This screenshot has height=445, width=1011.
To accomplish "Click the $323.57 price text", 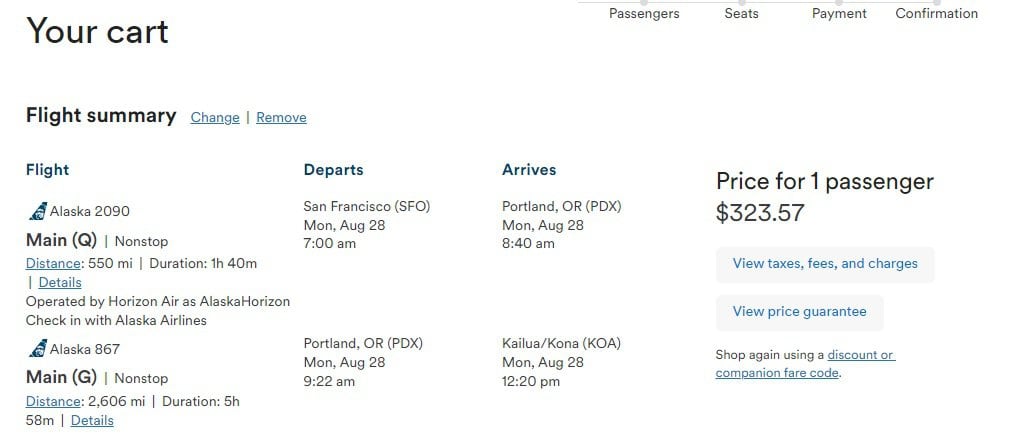I will click(x=760, y=213).
